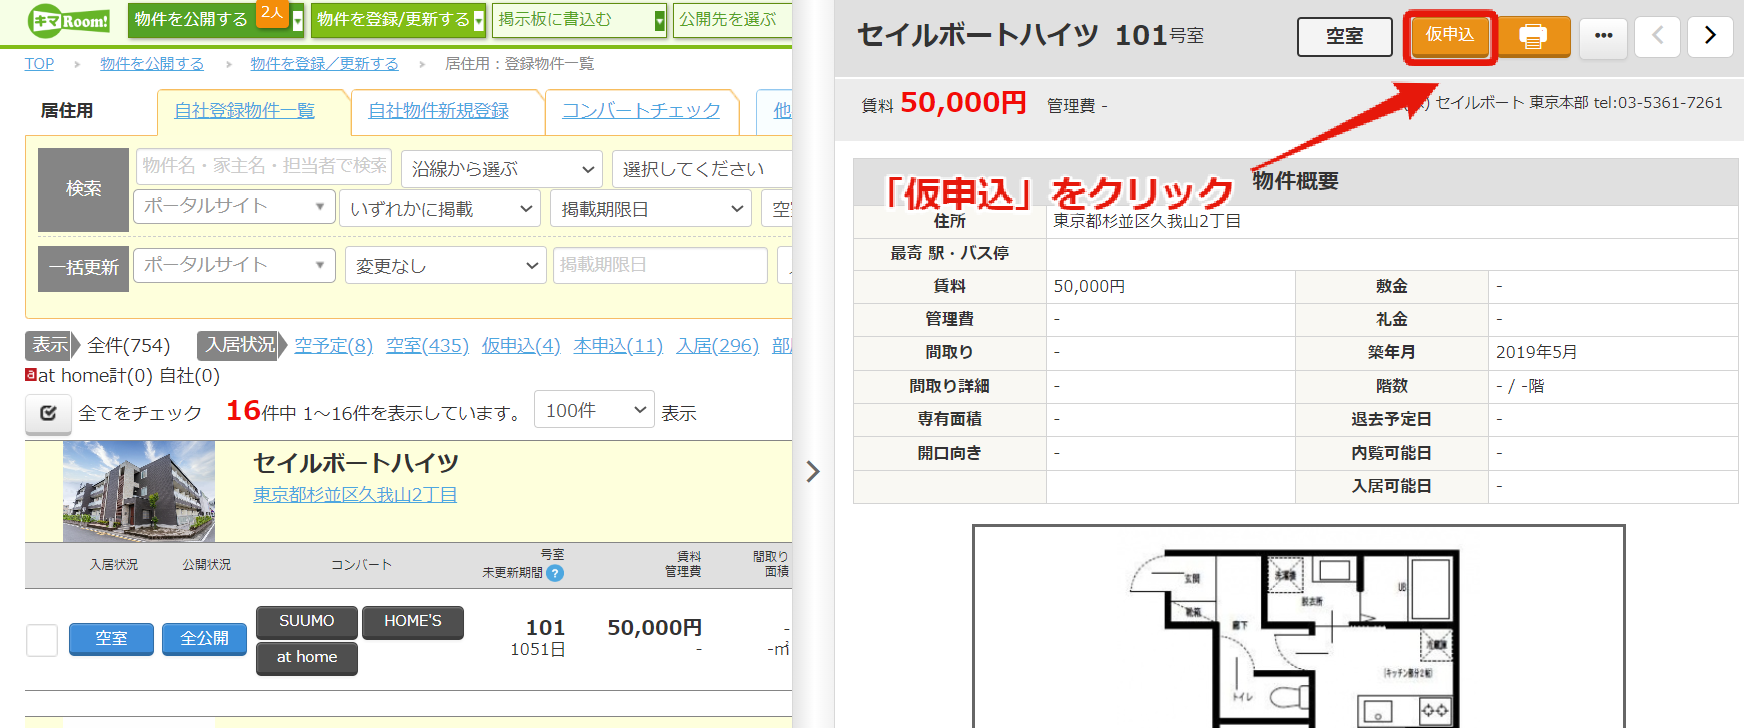Filter by 空室(435) link
This screenshot has height=728, width=1744.
427,345
